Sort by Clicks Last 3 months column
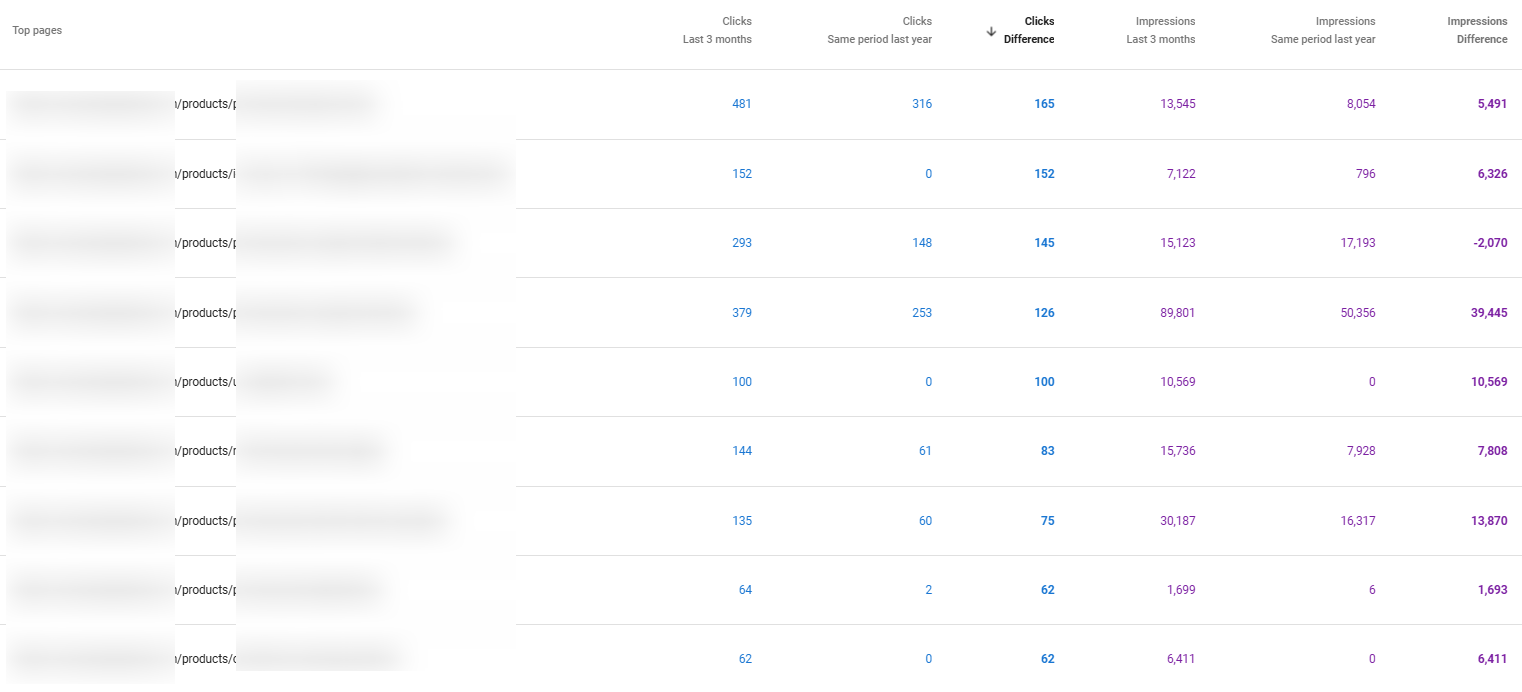1522x692 pixels. (x=724, y=30)
